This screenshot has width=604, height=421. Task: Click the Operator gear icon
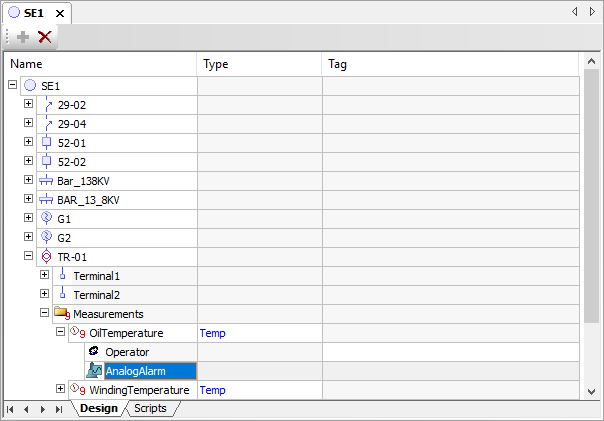[94, 352]
